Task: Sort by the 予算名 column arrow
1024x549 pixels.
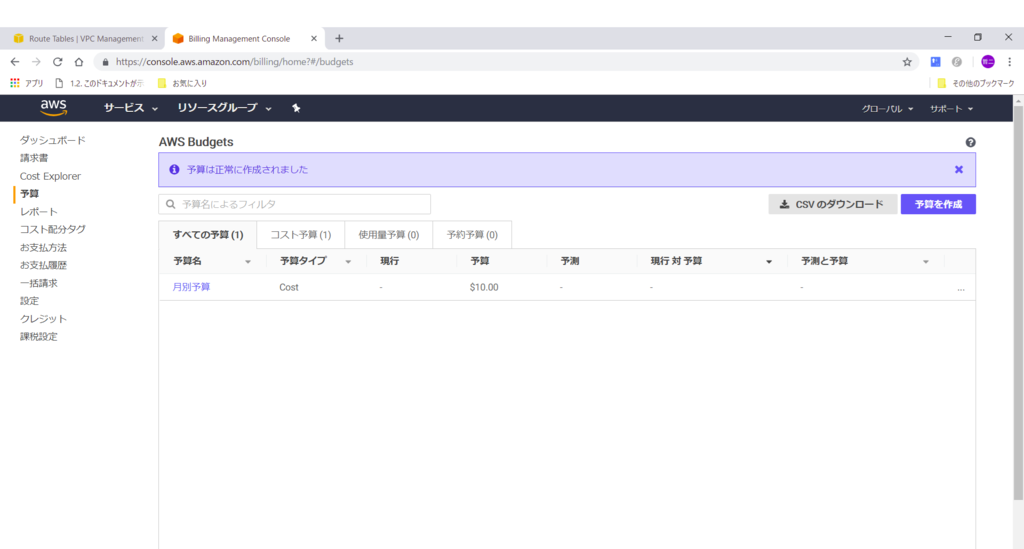Action: tap(248, 262)
